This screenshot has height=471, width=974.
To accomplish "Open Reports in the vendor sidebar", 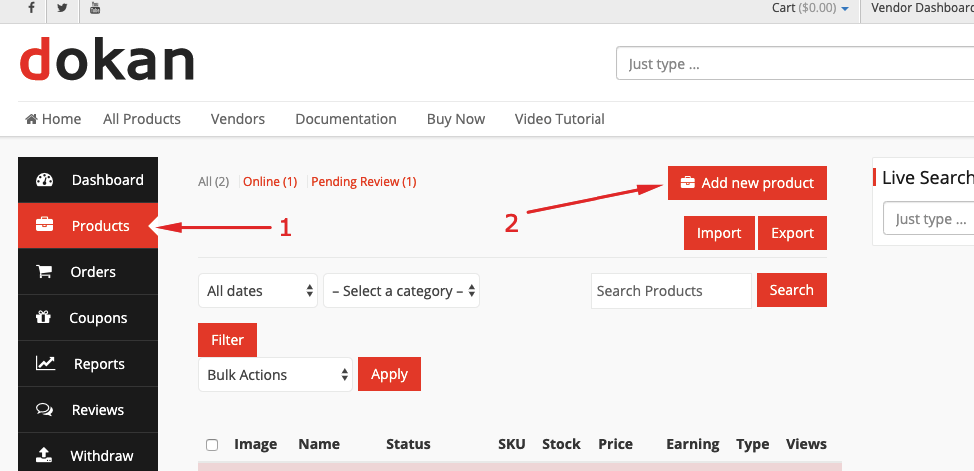I will point(88,364).
